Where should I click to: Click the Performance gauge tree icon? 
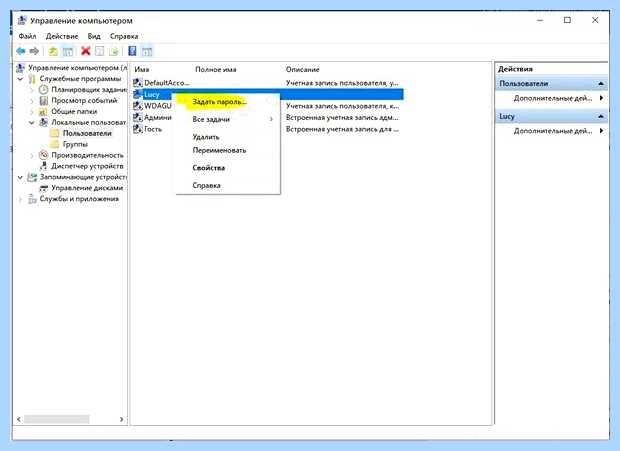(x=43, y=155)
